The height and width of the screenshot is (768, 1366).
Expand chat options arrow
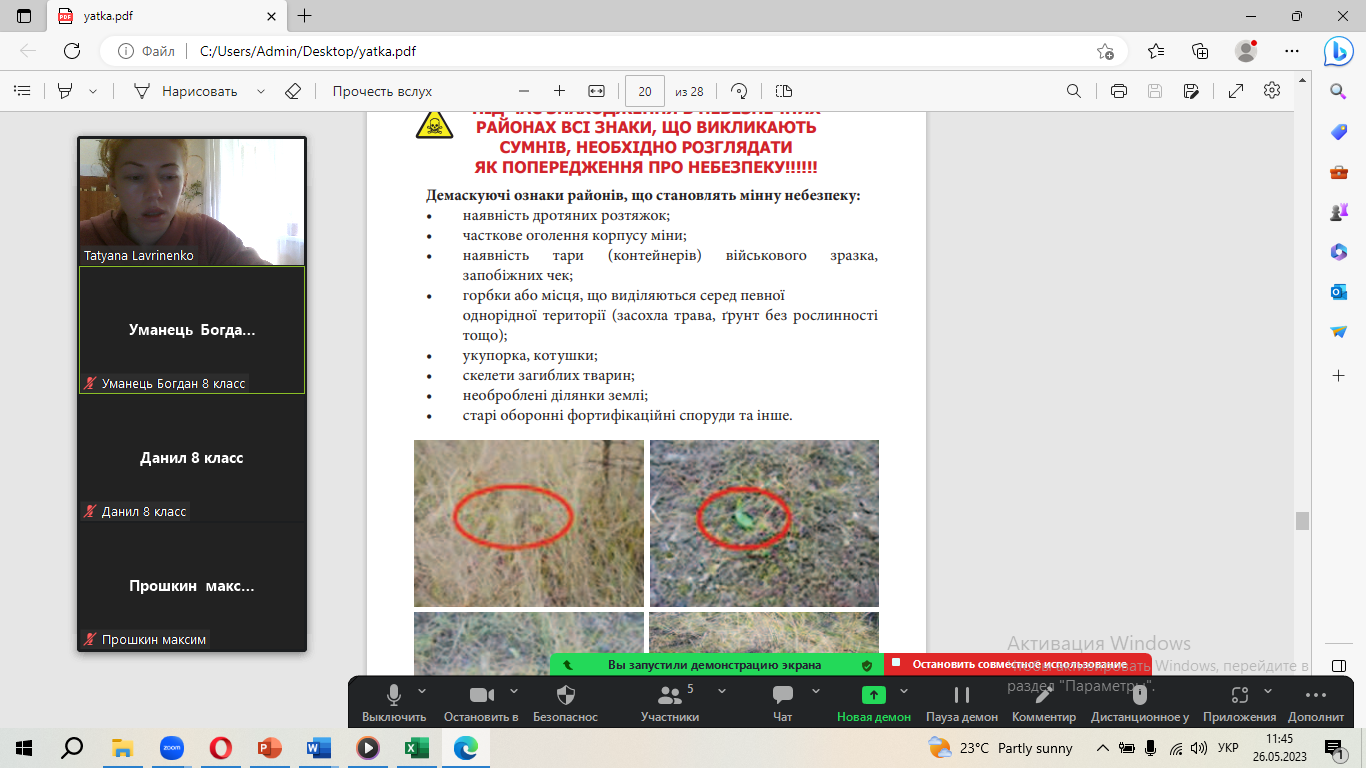pos(816,690)
